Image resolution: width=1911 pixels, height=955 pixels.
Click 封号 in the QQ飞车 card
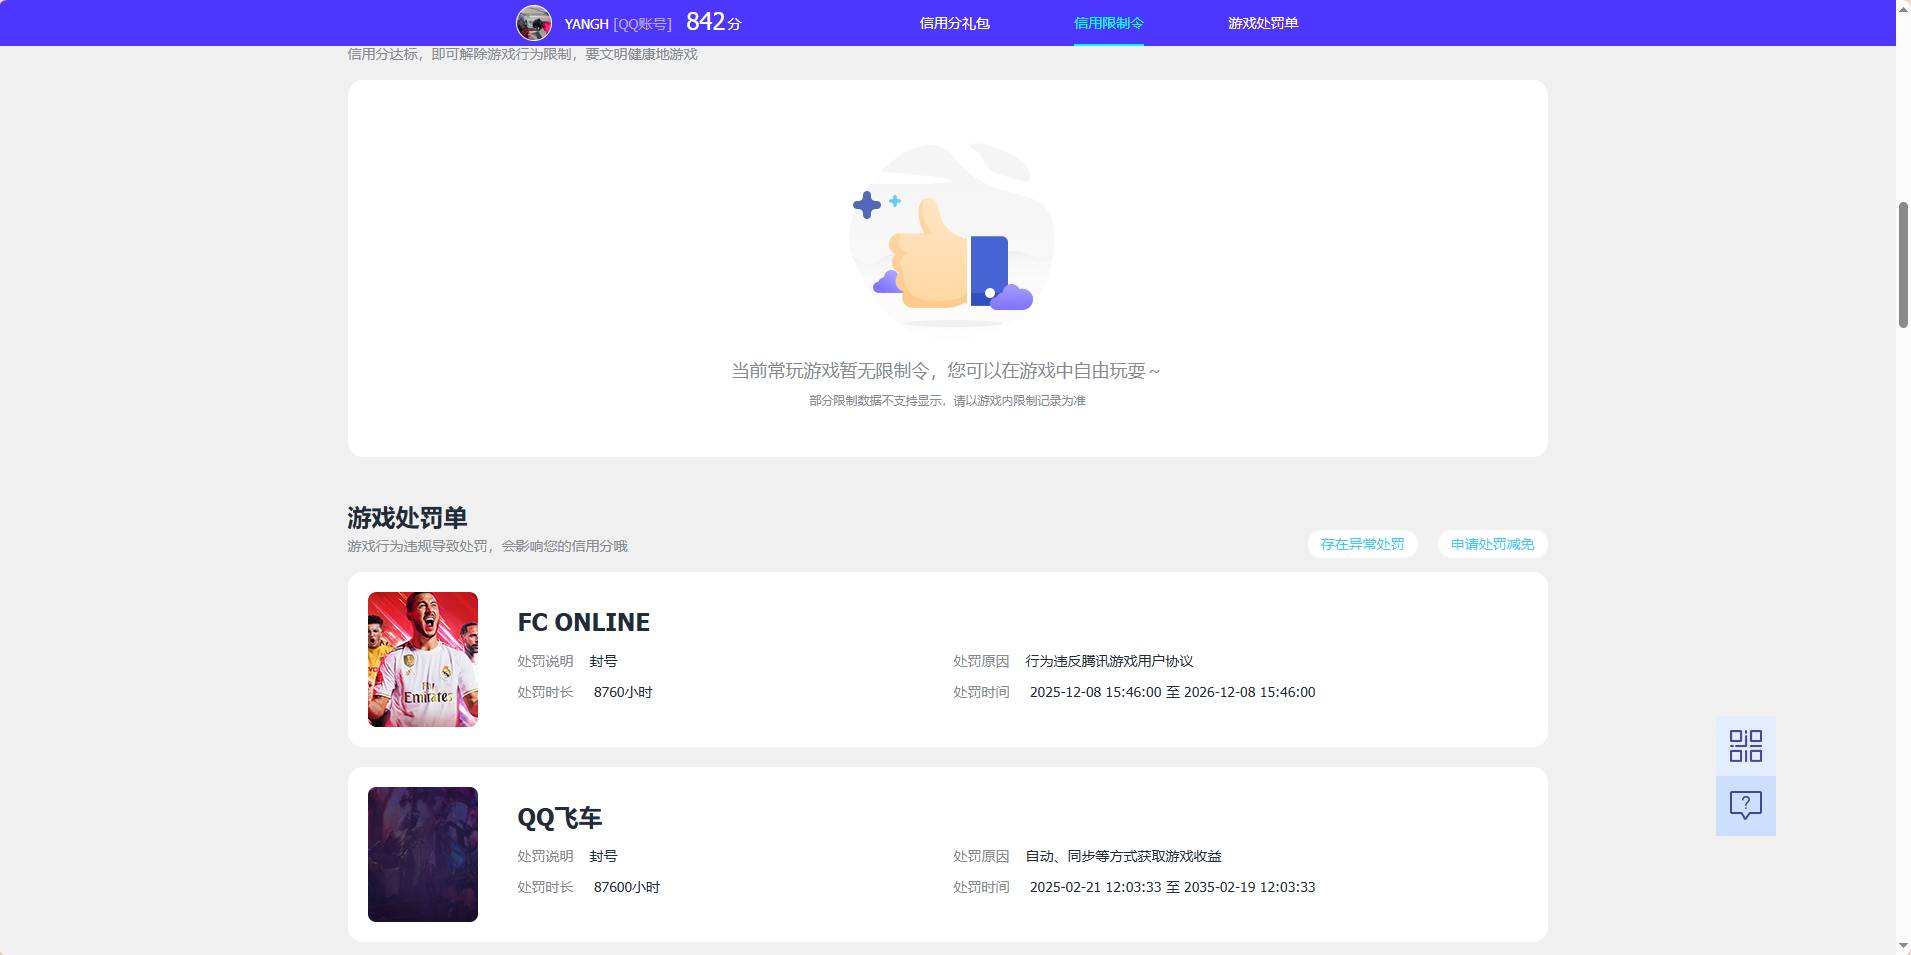point(603,856)
